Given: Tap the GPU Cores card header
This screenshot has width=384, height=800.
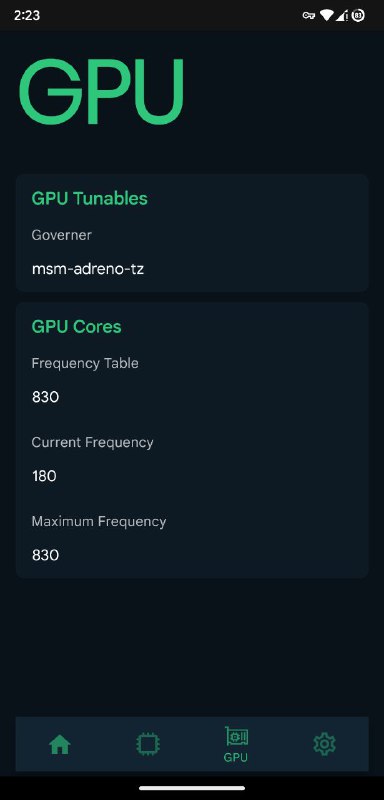Looking at the screenshot, I should [76, 327].
